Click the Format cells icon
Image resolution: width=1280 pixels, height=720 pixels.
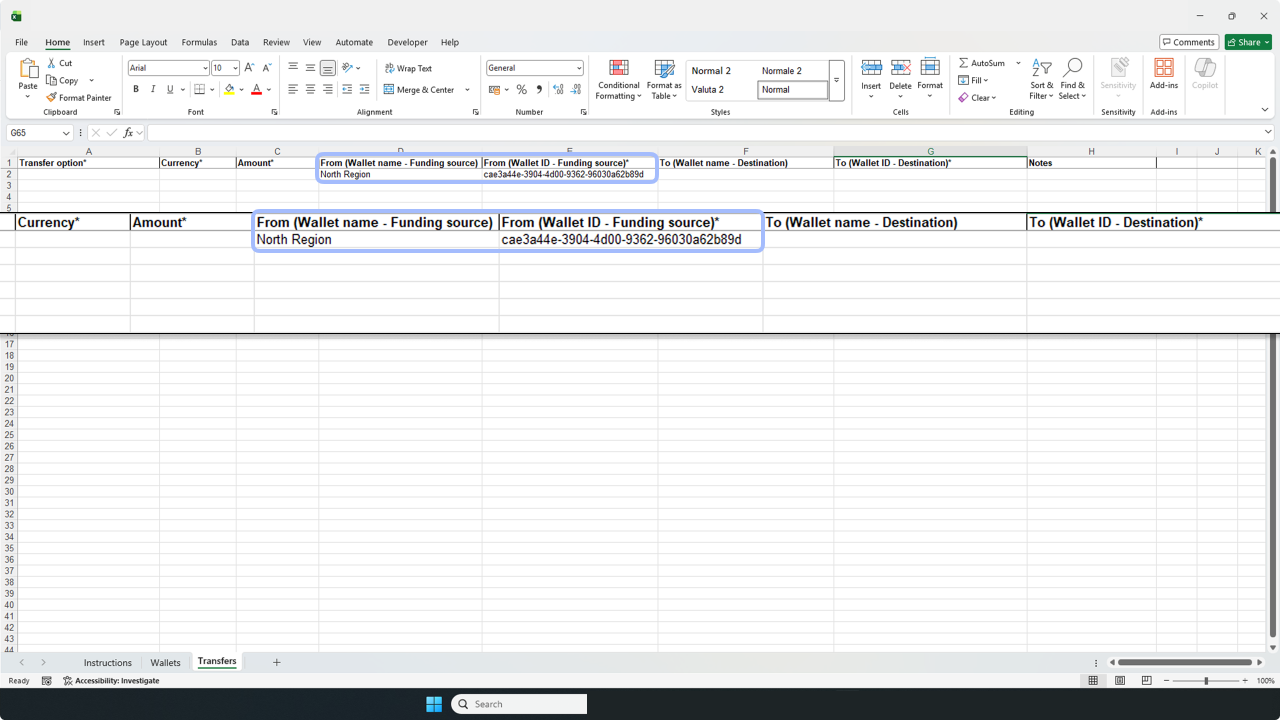pos(930,68)
